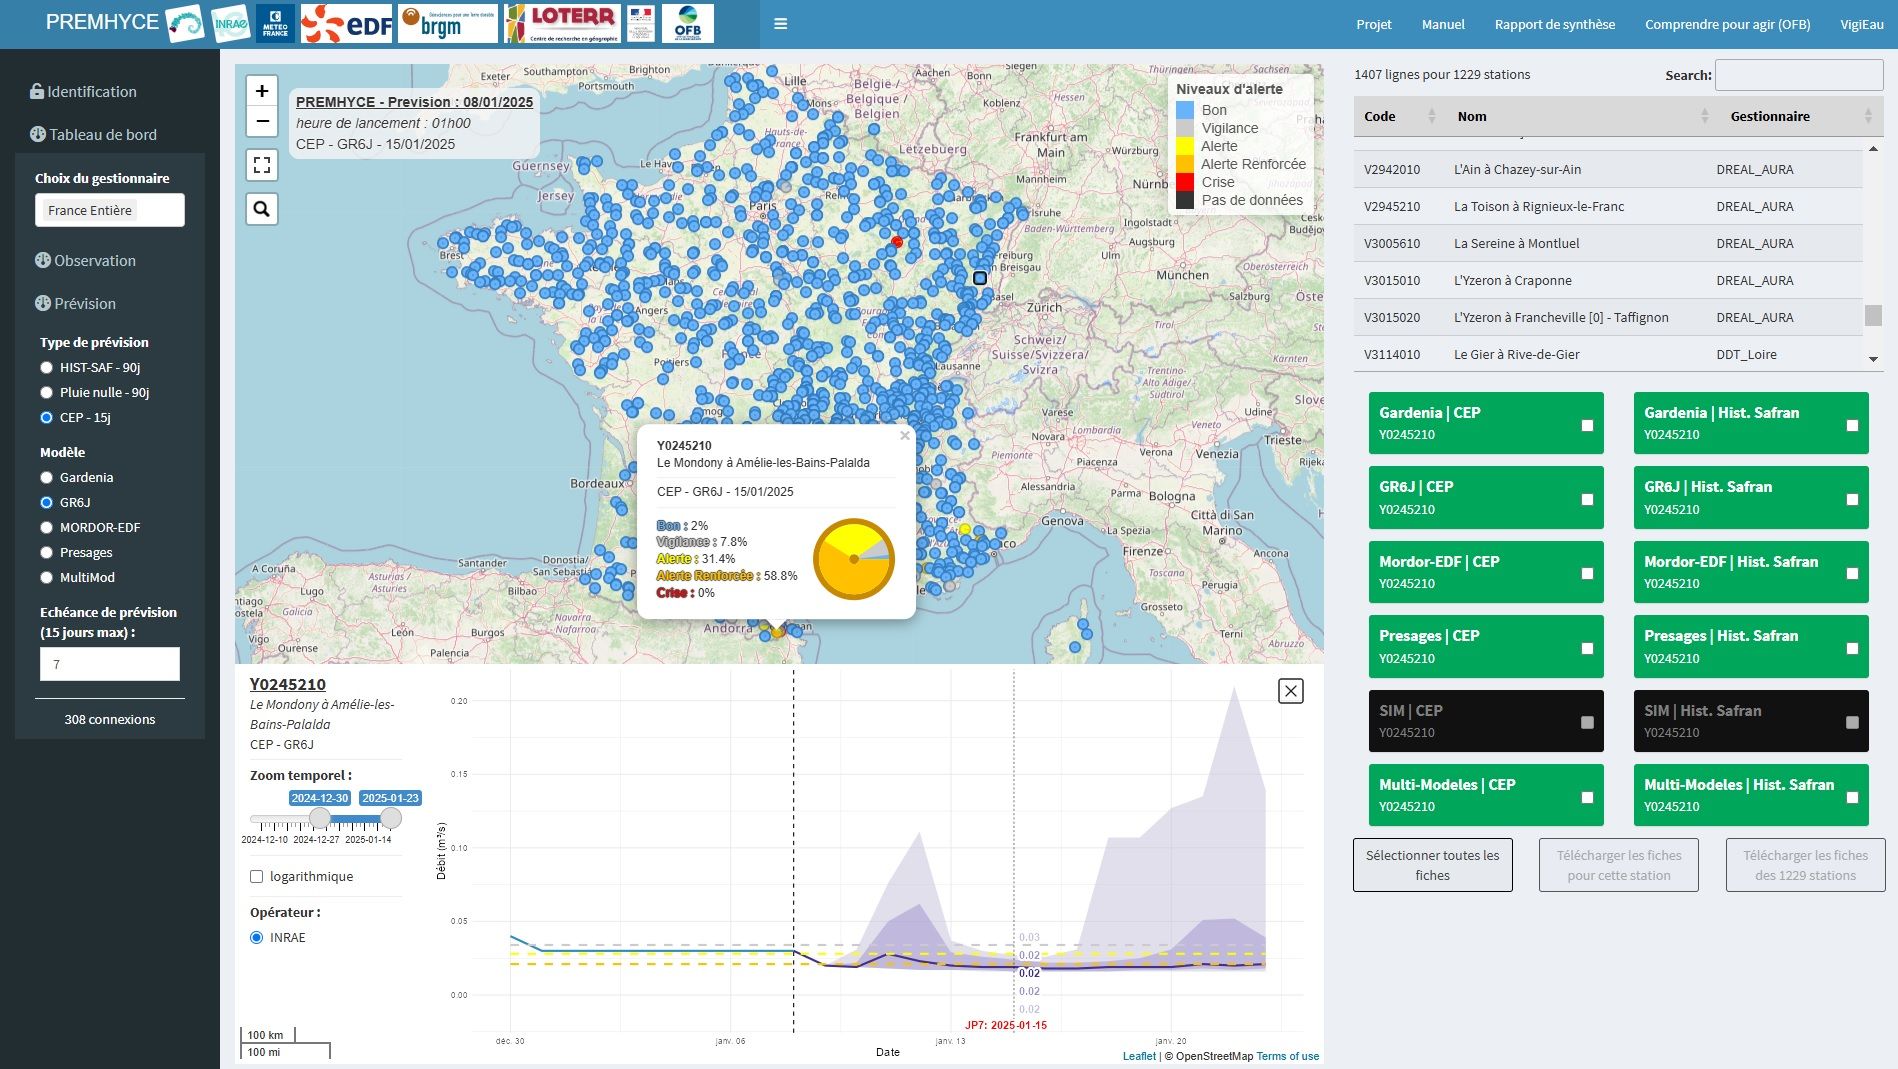Zoom in on the map
Viewport: 1898px width, 1069px height.
[x=262, y=91]
